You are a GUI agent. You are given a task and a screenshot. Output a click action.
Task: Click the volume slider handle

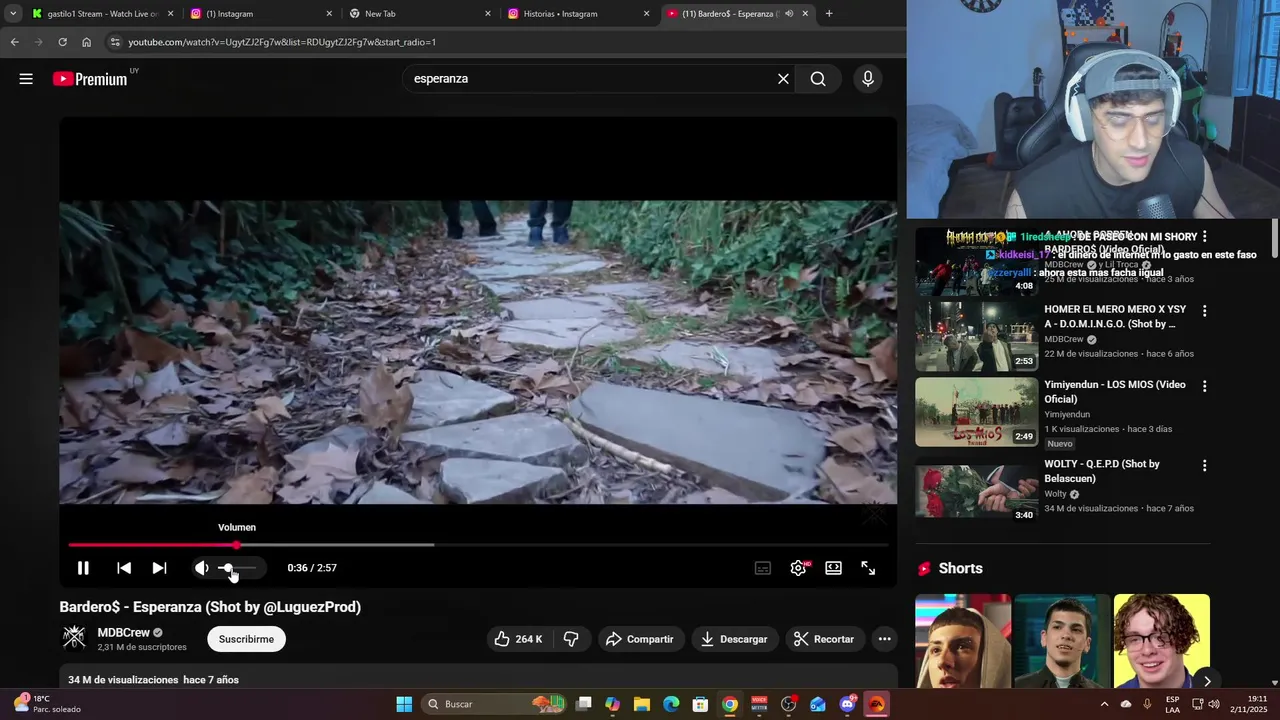pyautogui.click(x=226, y=568)
